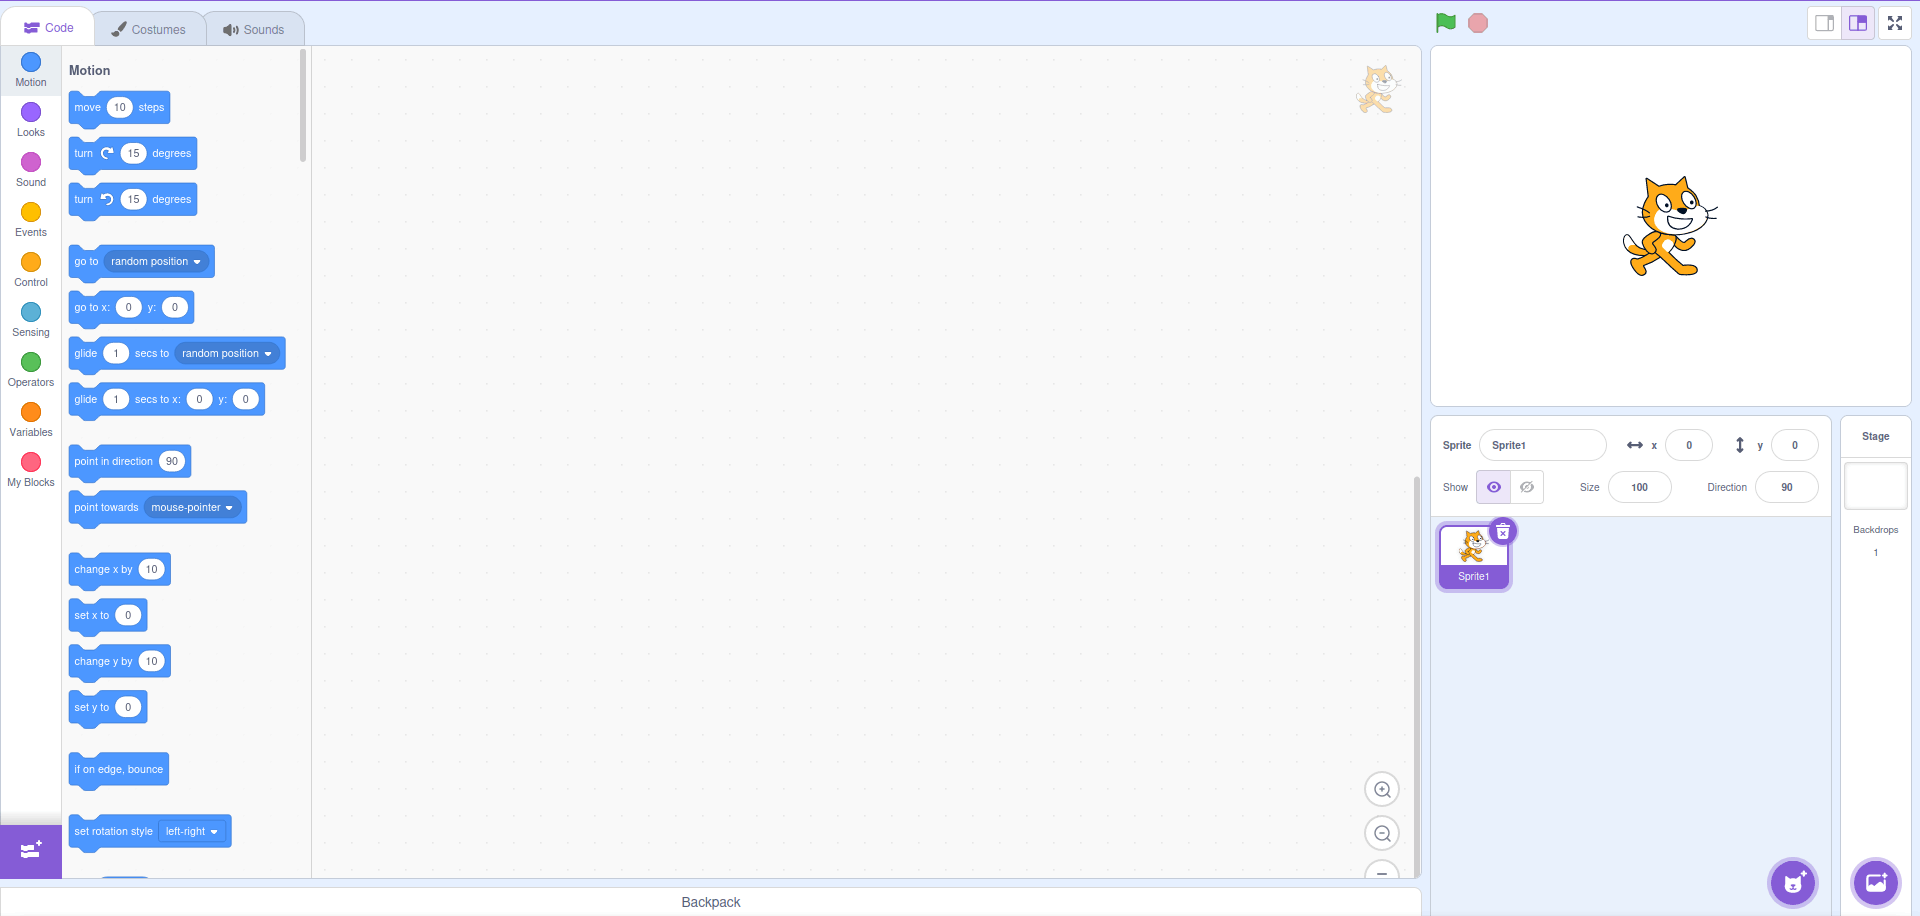Open the 'point towards' mouse-pointer dropdown
The height and width of the screenshot is (916, 1920).
point(193,507)
